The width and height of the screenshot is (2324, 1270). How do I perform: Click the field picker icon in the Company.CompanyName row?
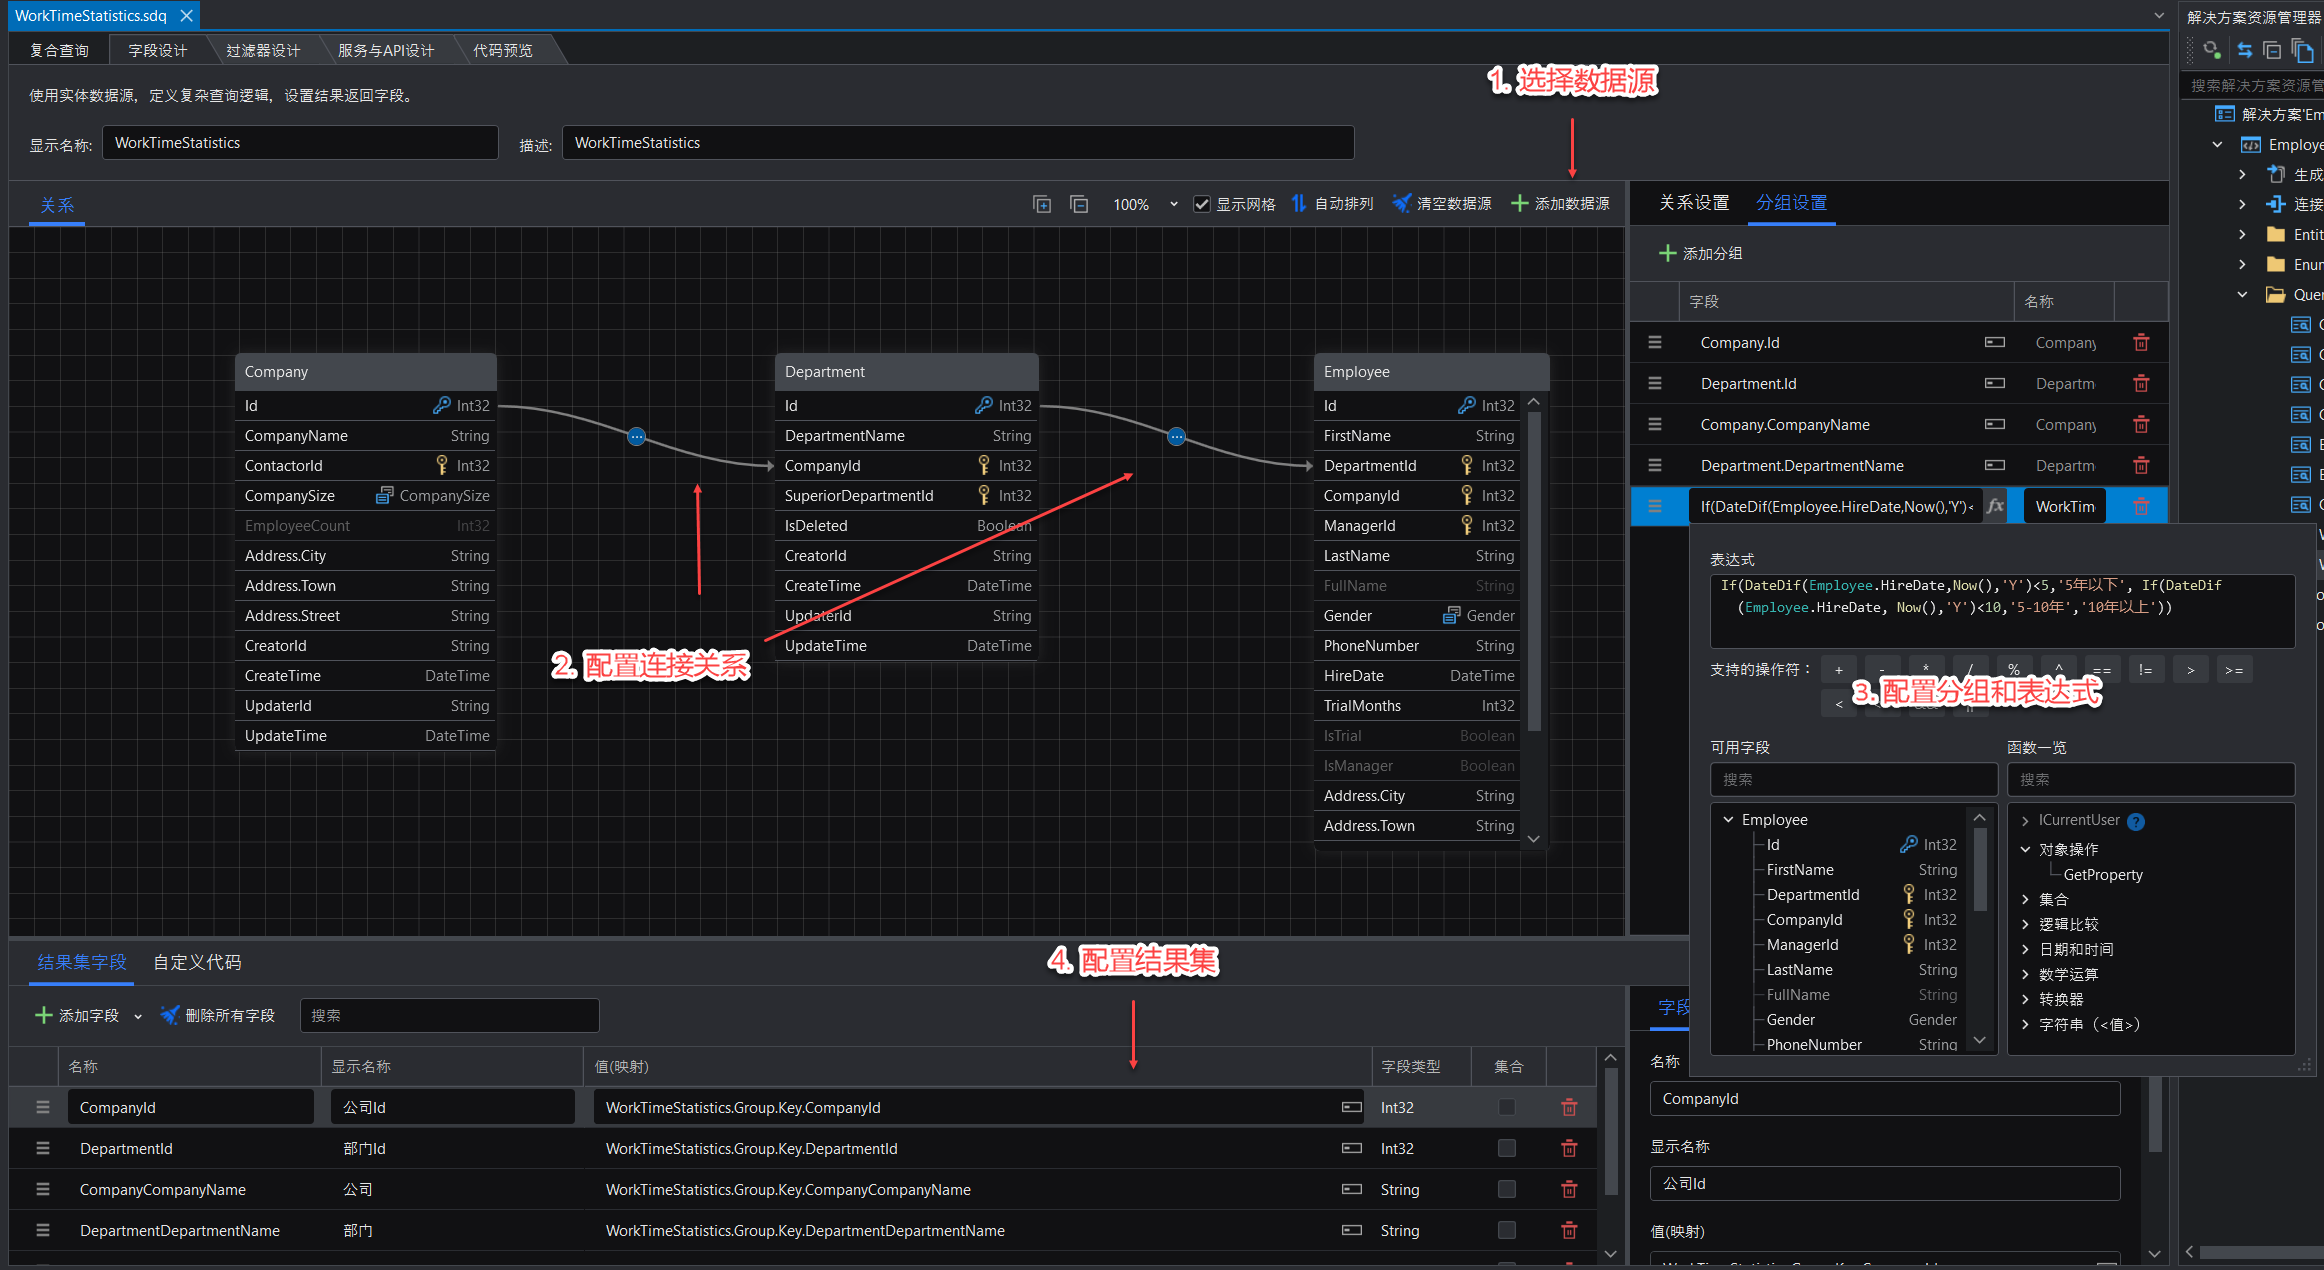coord(1995,424)
